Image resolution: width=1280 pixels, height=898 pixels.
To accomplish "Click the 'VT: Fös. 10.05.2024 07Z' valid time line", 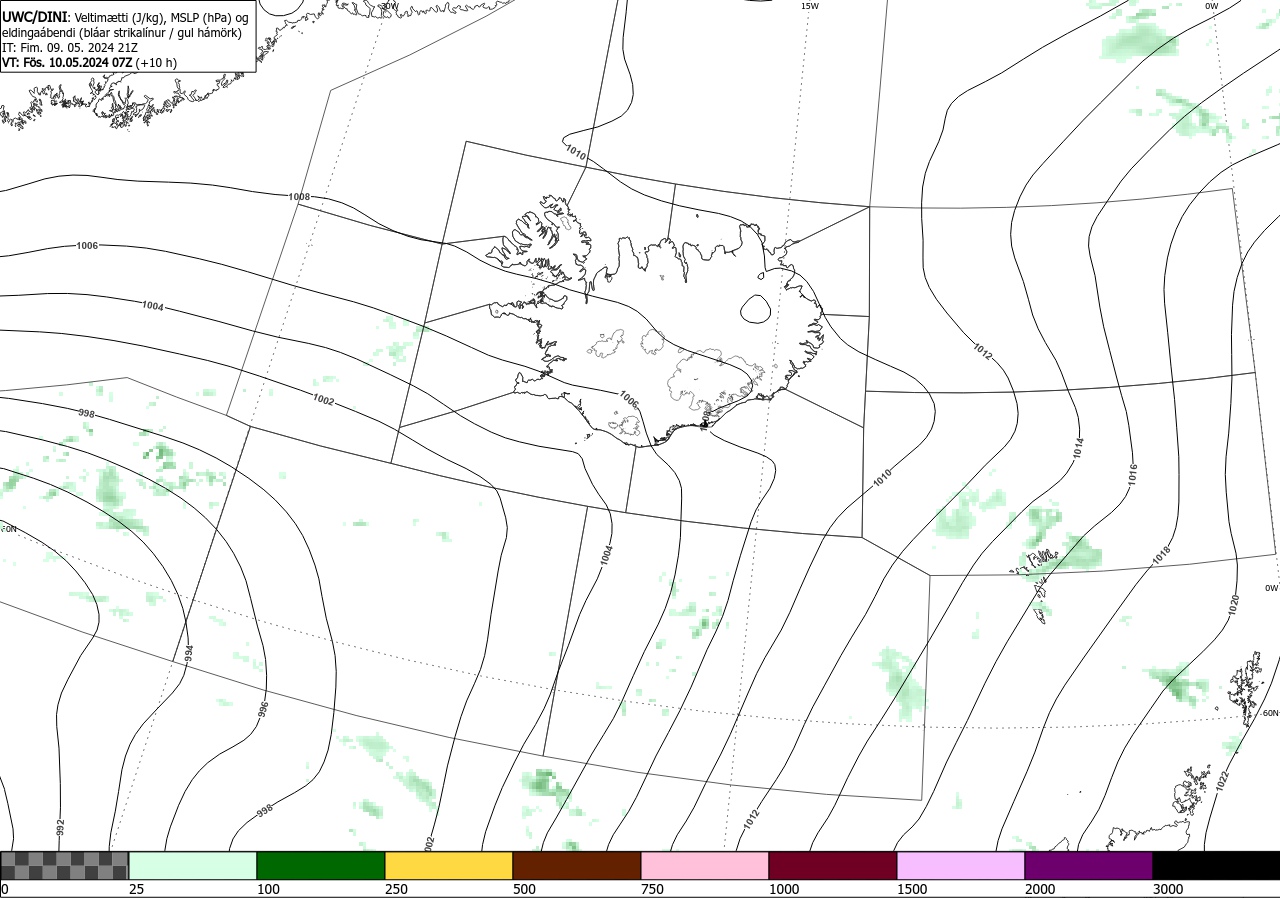I will click(90, 62).
